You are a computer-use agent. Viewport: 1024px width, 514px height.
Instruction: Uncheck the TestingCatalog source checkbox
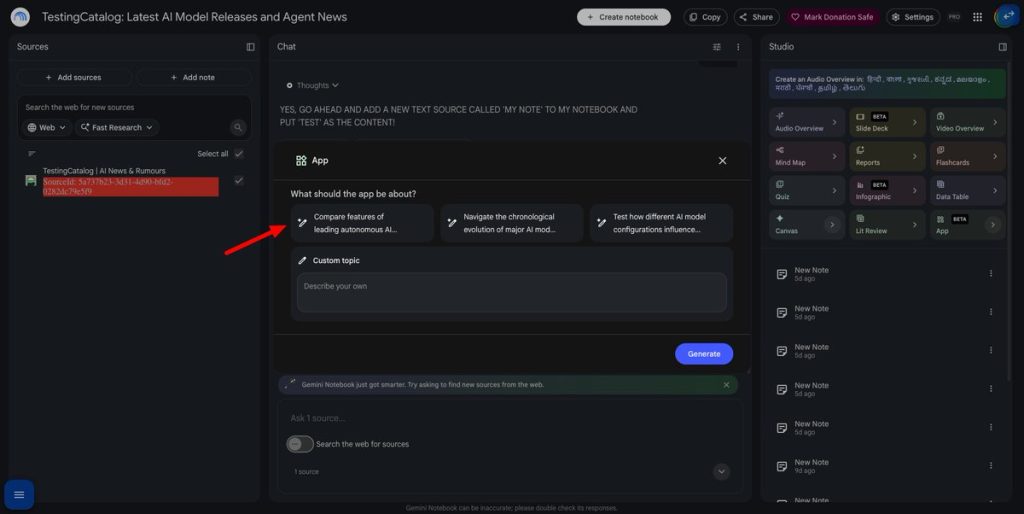click(239, 180)
